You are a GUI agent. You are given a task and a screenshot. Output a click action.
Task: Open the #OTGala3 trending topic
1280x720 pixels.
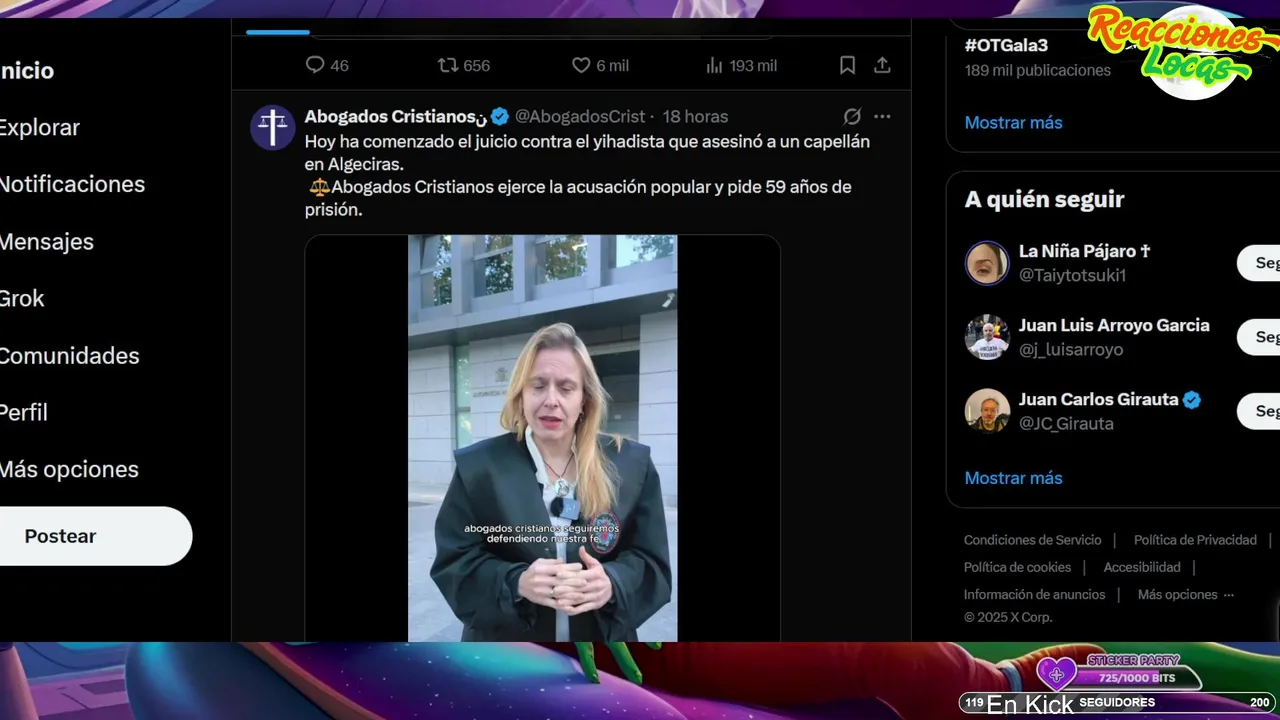[x=1006, y=45]
